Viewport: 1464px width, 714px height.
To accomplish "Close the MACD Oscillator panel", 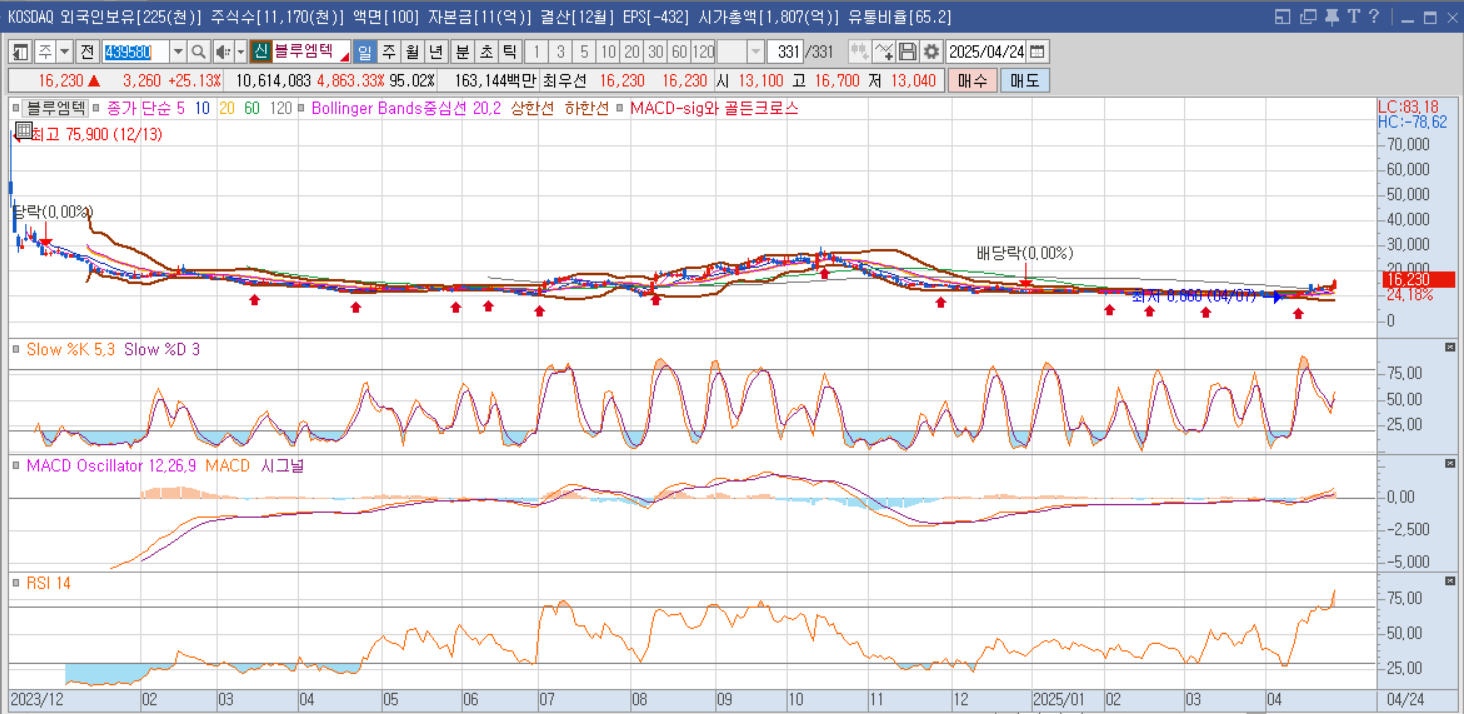I will (x=1450, y=463).
